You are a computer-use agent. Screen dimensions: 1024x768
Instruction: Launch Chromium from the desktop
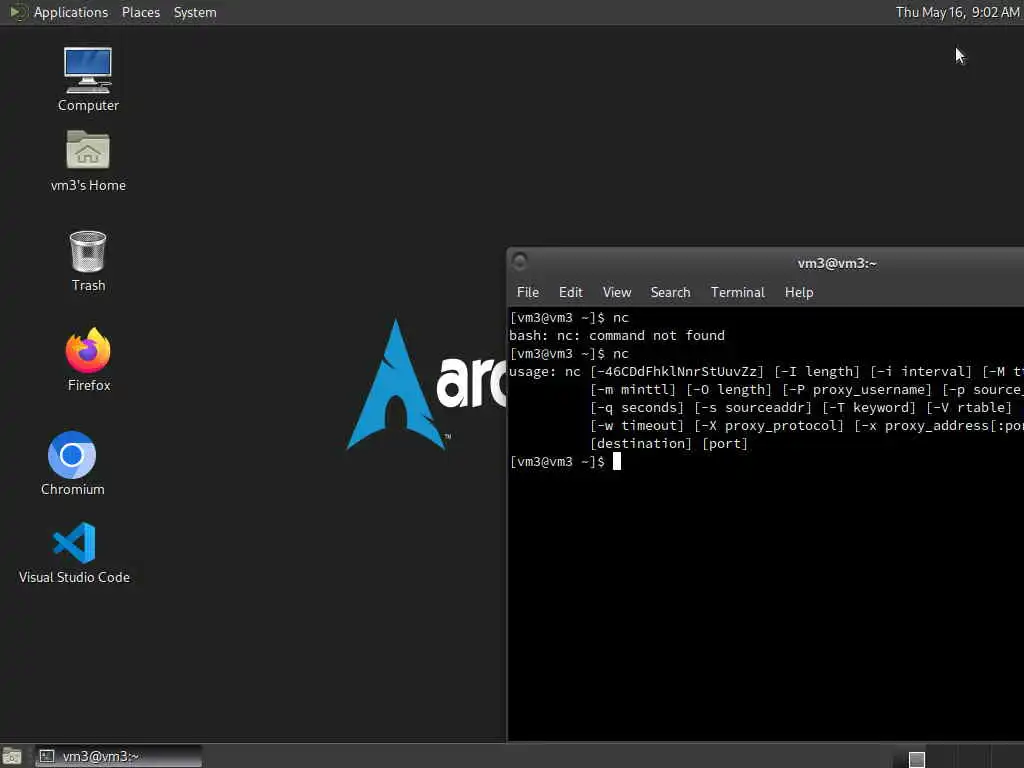72,464
